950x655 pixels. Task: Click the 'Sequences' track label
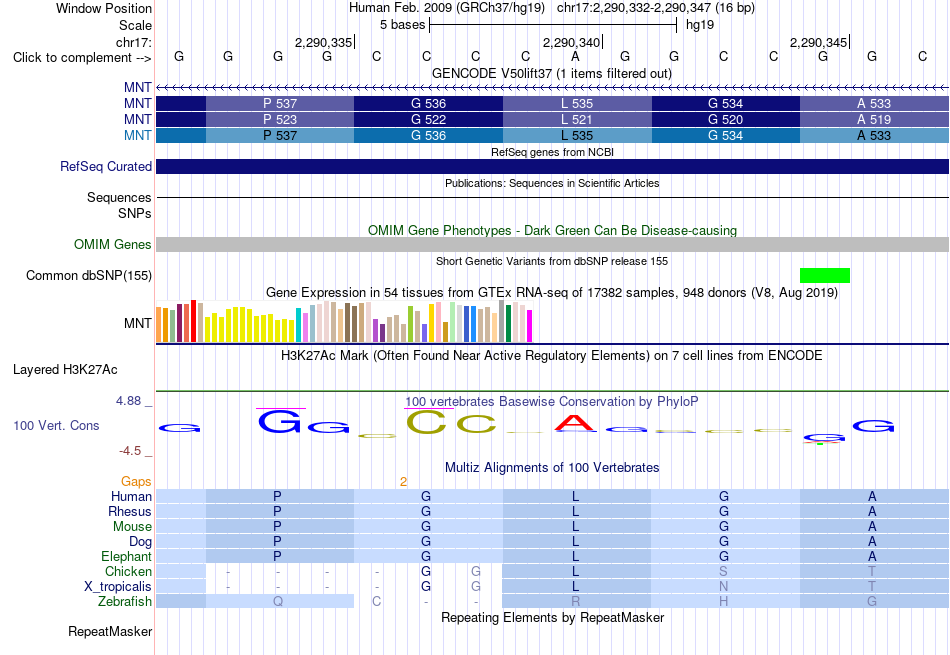[119, 198]
